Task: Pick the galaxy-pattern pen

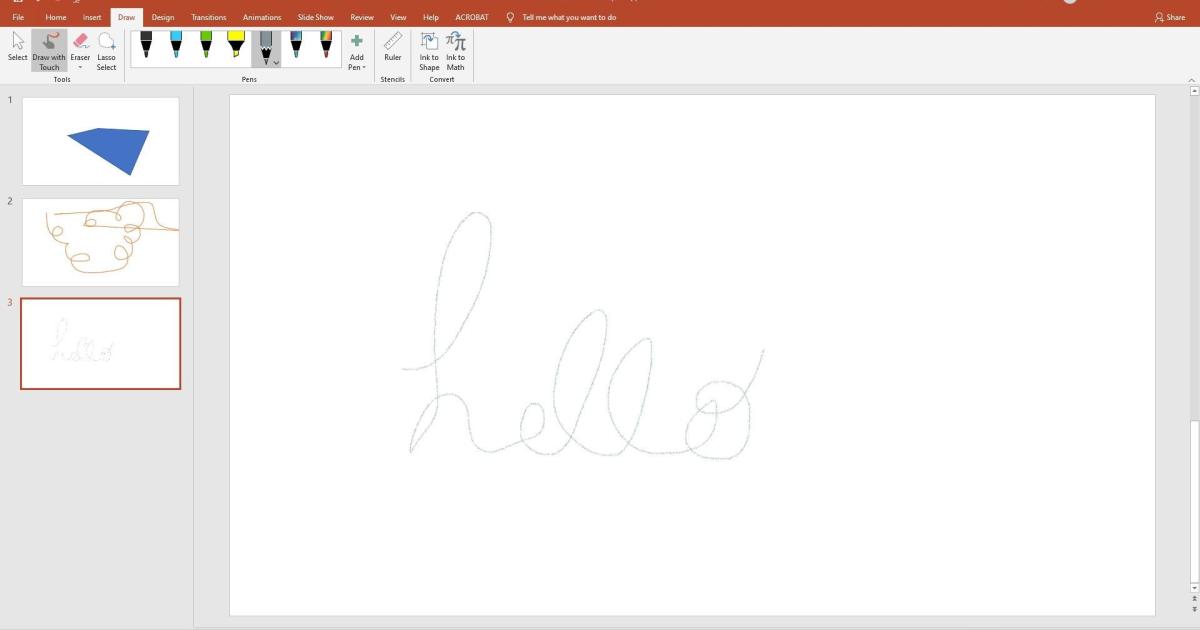Action: click(x=296, y=45)
